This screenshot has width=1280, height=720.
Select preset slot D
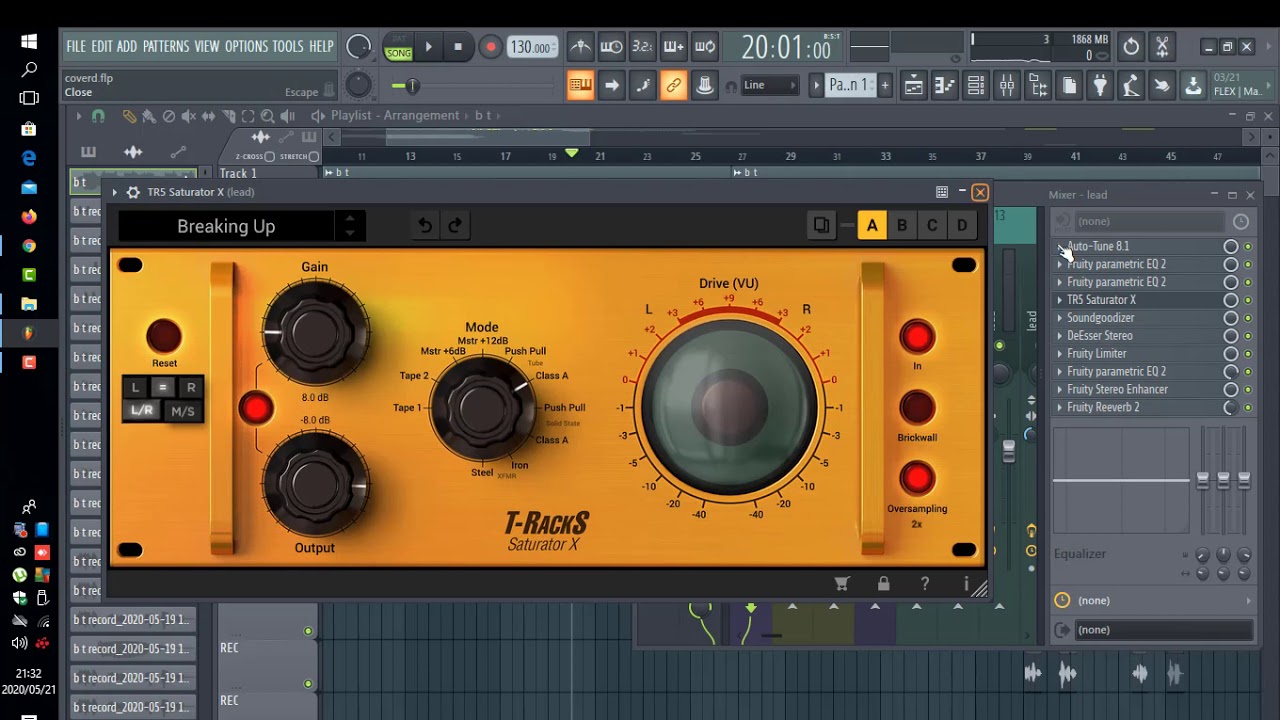click(x=962, y=226)
